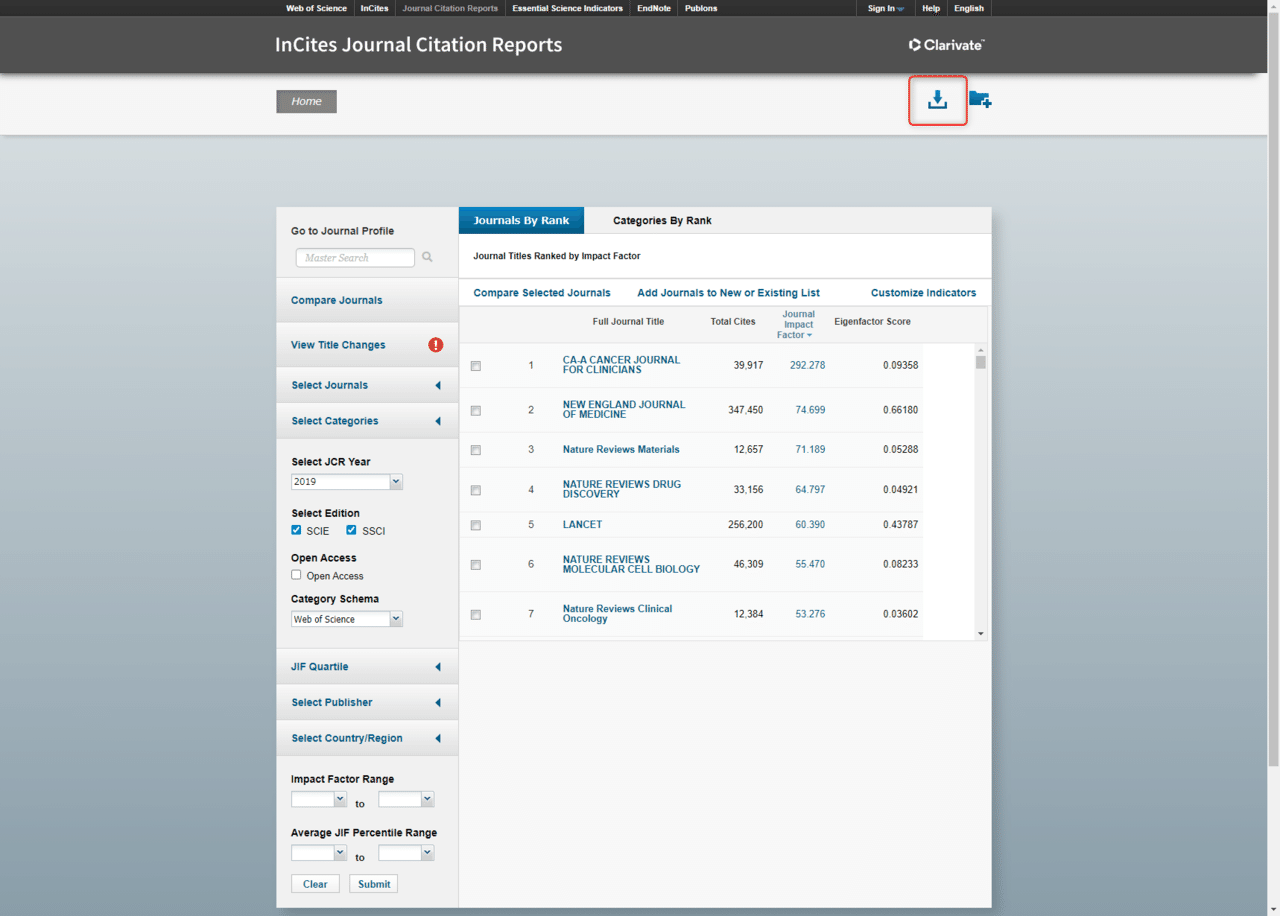Viewport: 1280px width, 916px height.
Task: Tick checkbox for Nature Reviews Molecular Cell Biology
Action: click(476, 565)
